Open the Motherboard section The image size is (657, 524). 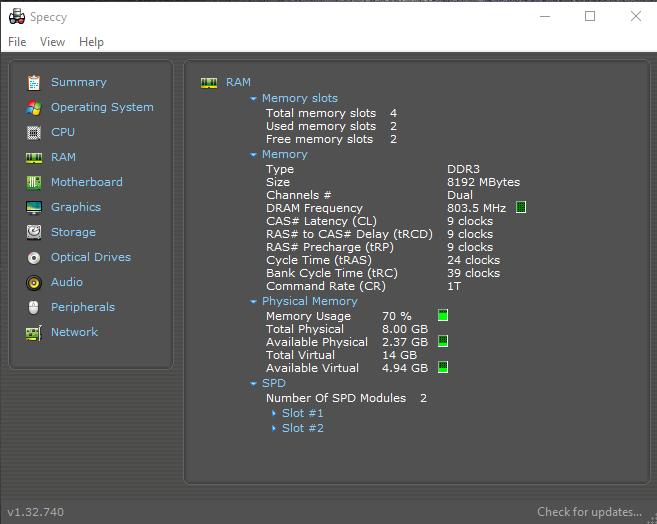tap(87, 182)
